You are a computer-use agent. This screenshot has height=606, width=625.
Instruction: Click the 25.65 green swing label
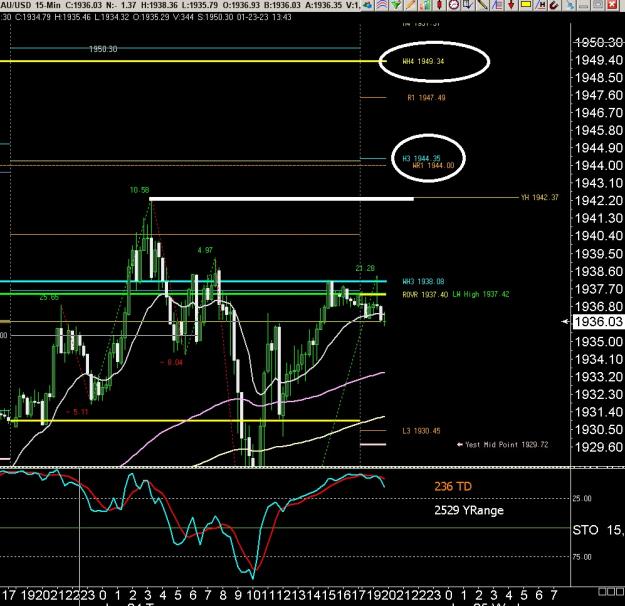(49, 297)
